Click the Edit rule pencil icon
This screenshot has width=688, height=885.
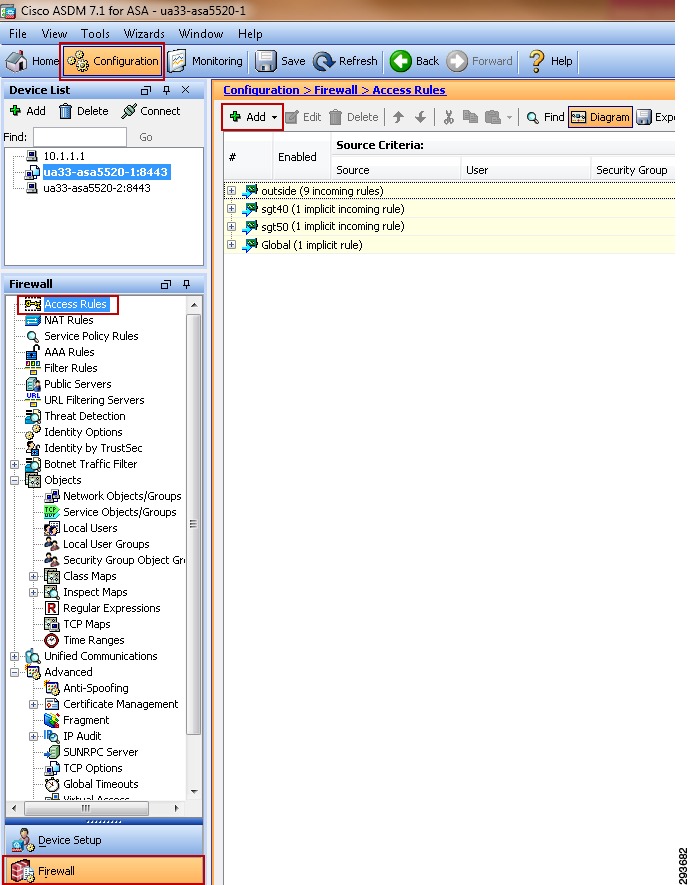click(x=292, y=117)
